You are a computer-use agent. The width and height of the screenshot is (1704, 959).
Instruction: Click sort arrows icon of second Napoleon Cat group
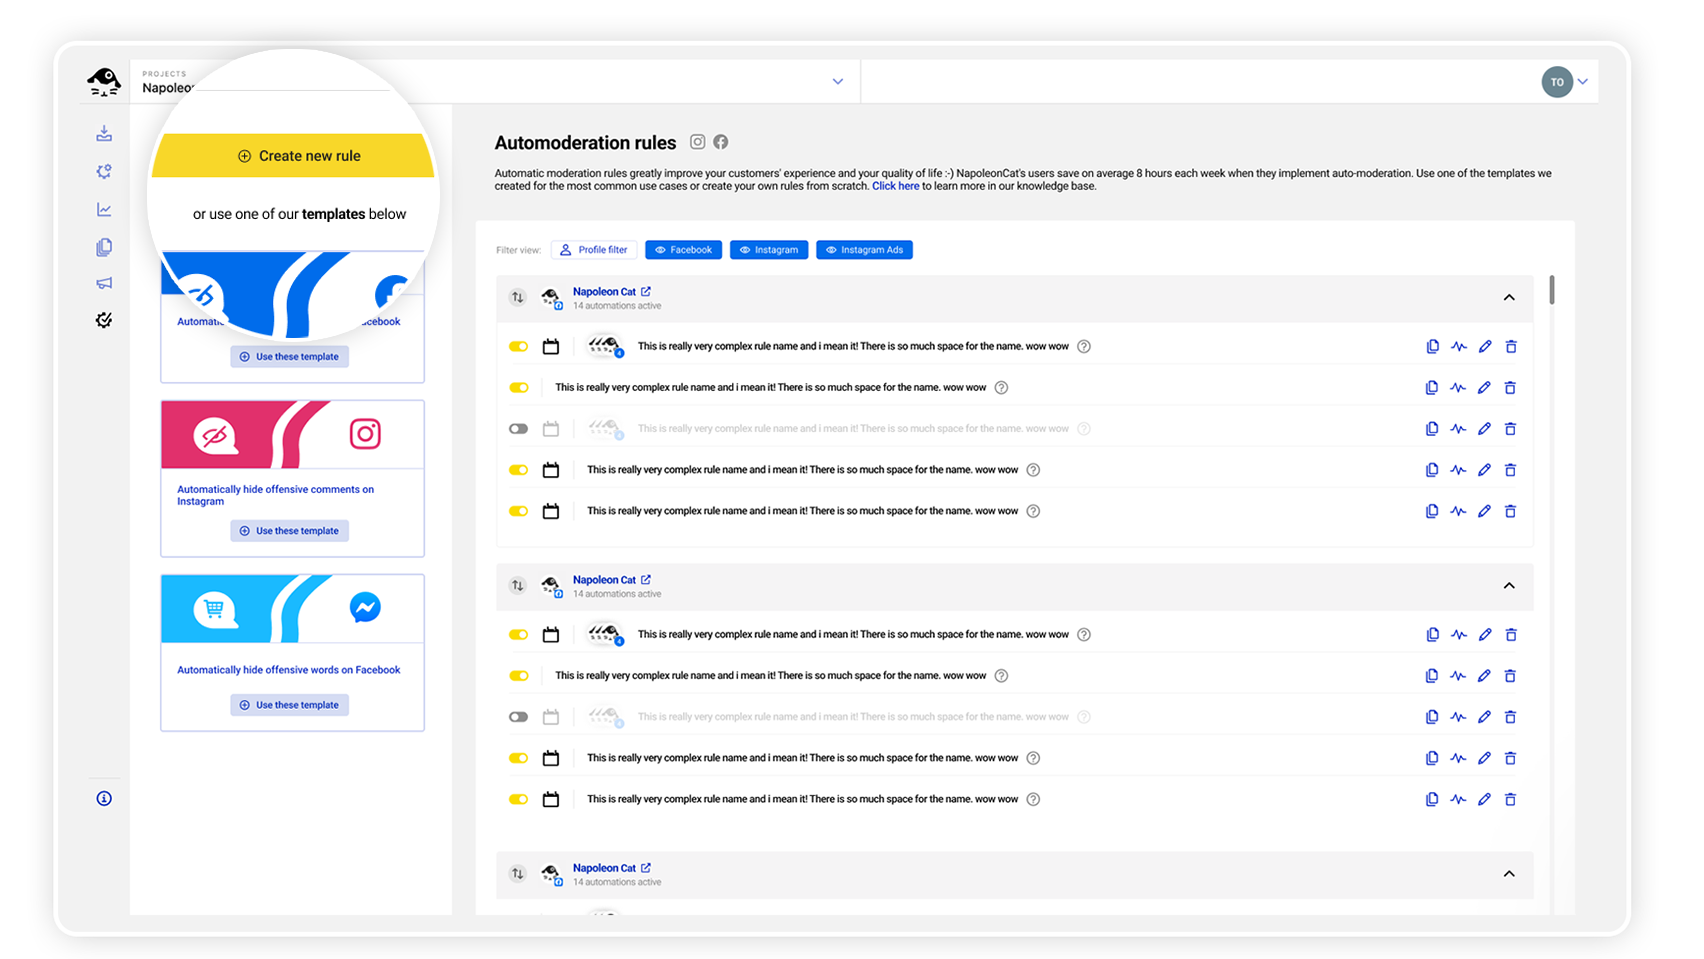click(x=517, y=585)
